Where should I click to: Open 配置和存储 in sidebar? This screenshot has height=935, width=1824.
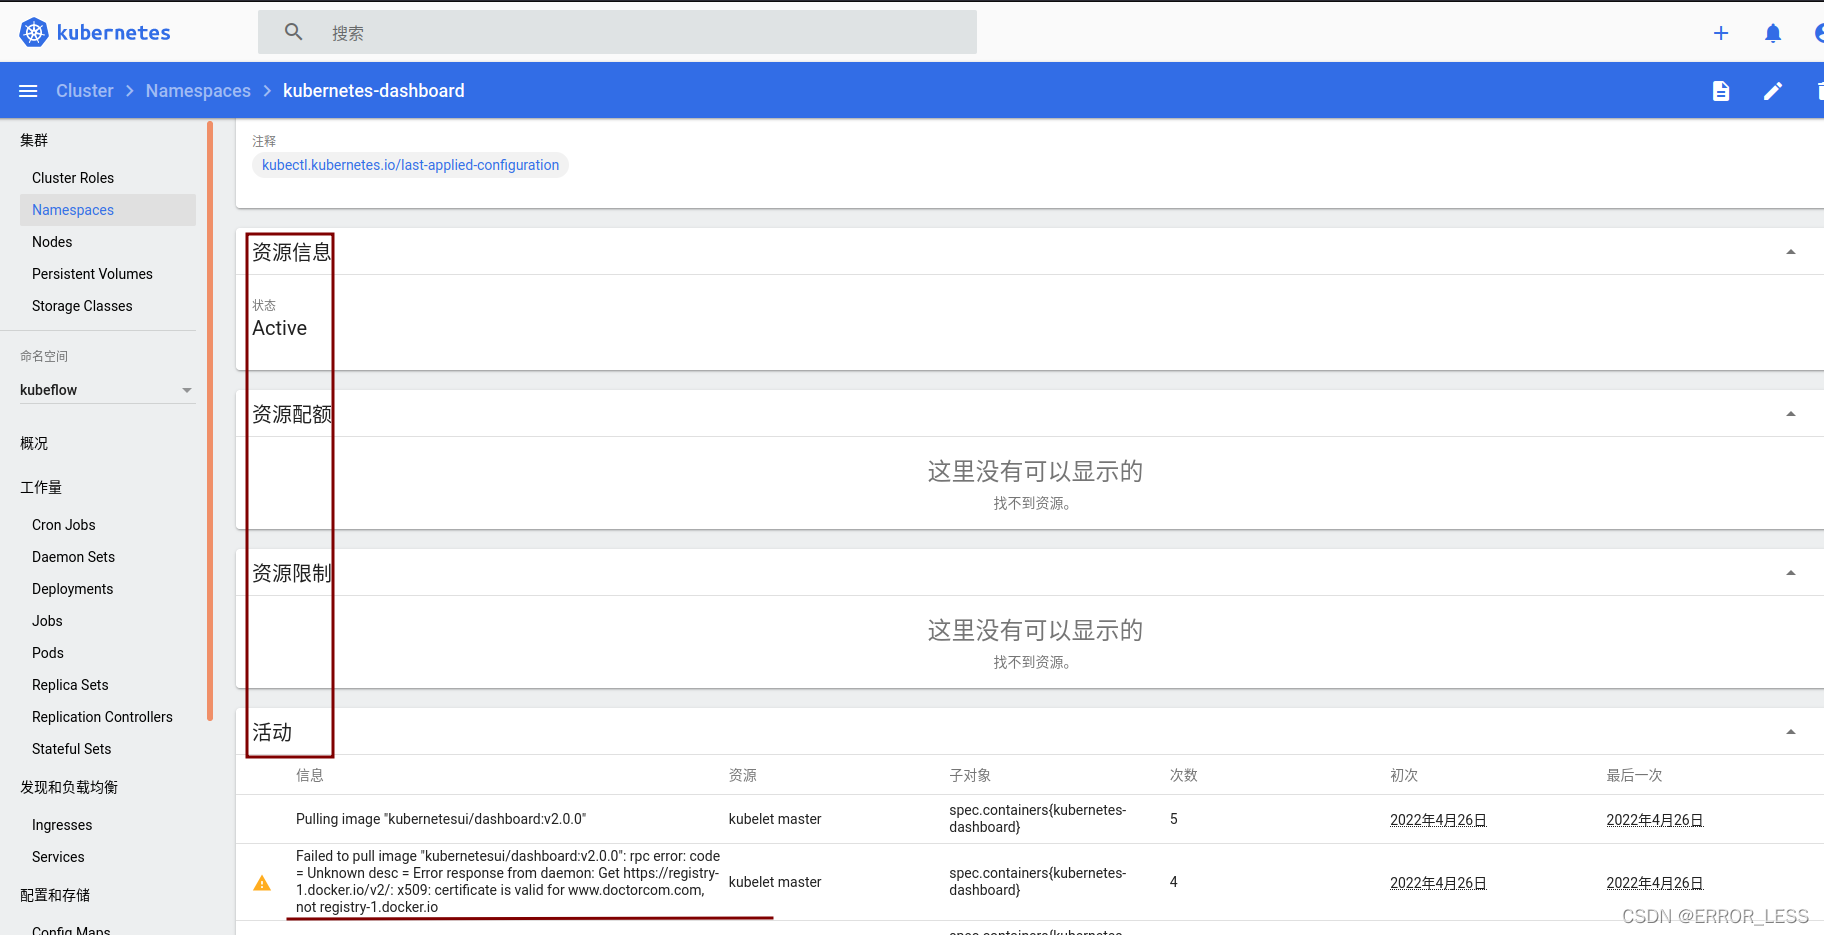pos(55,895)
